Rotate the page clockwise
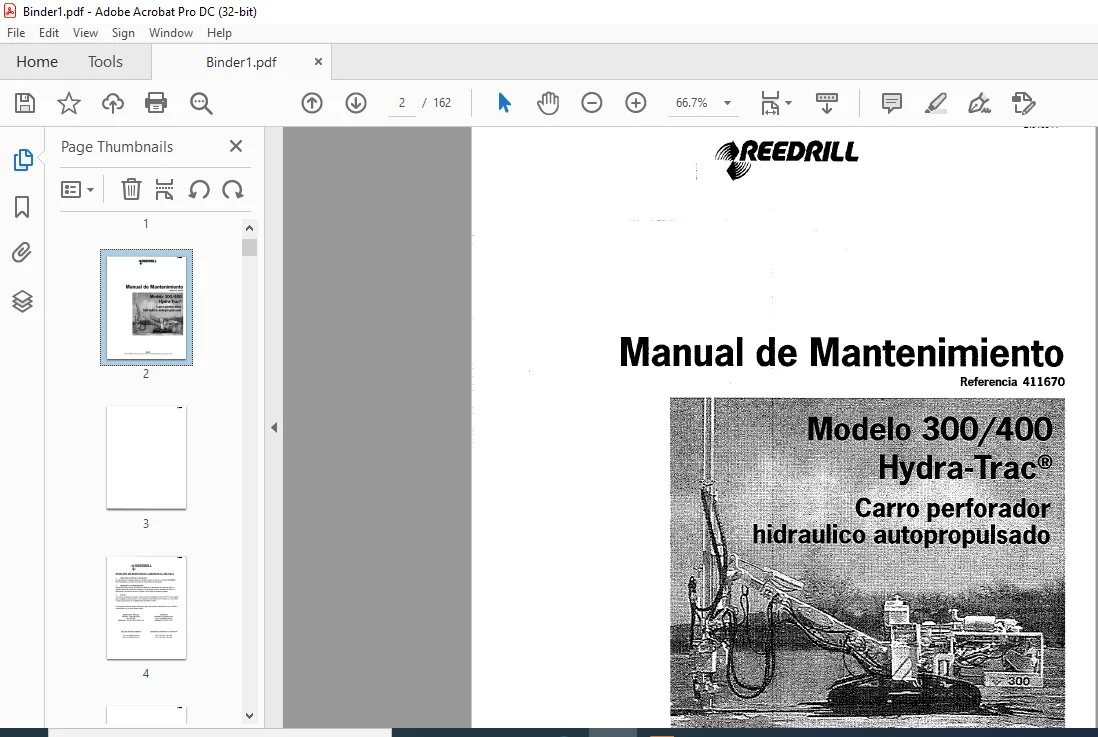 coord(232,189)
